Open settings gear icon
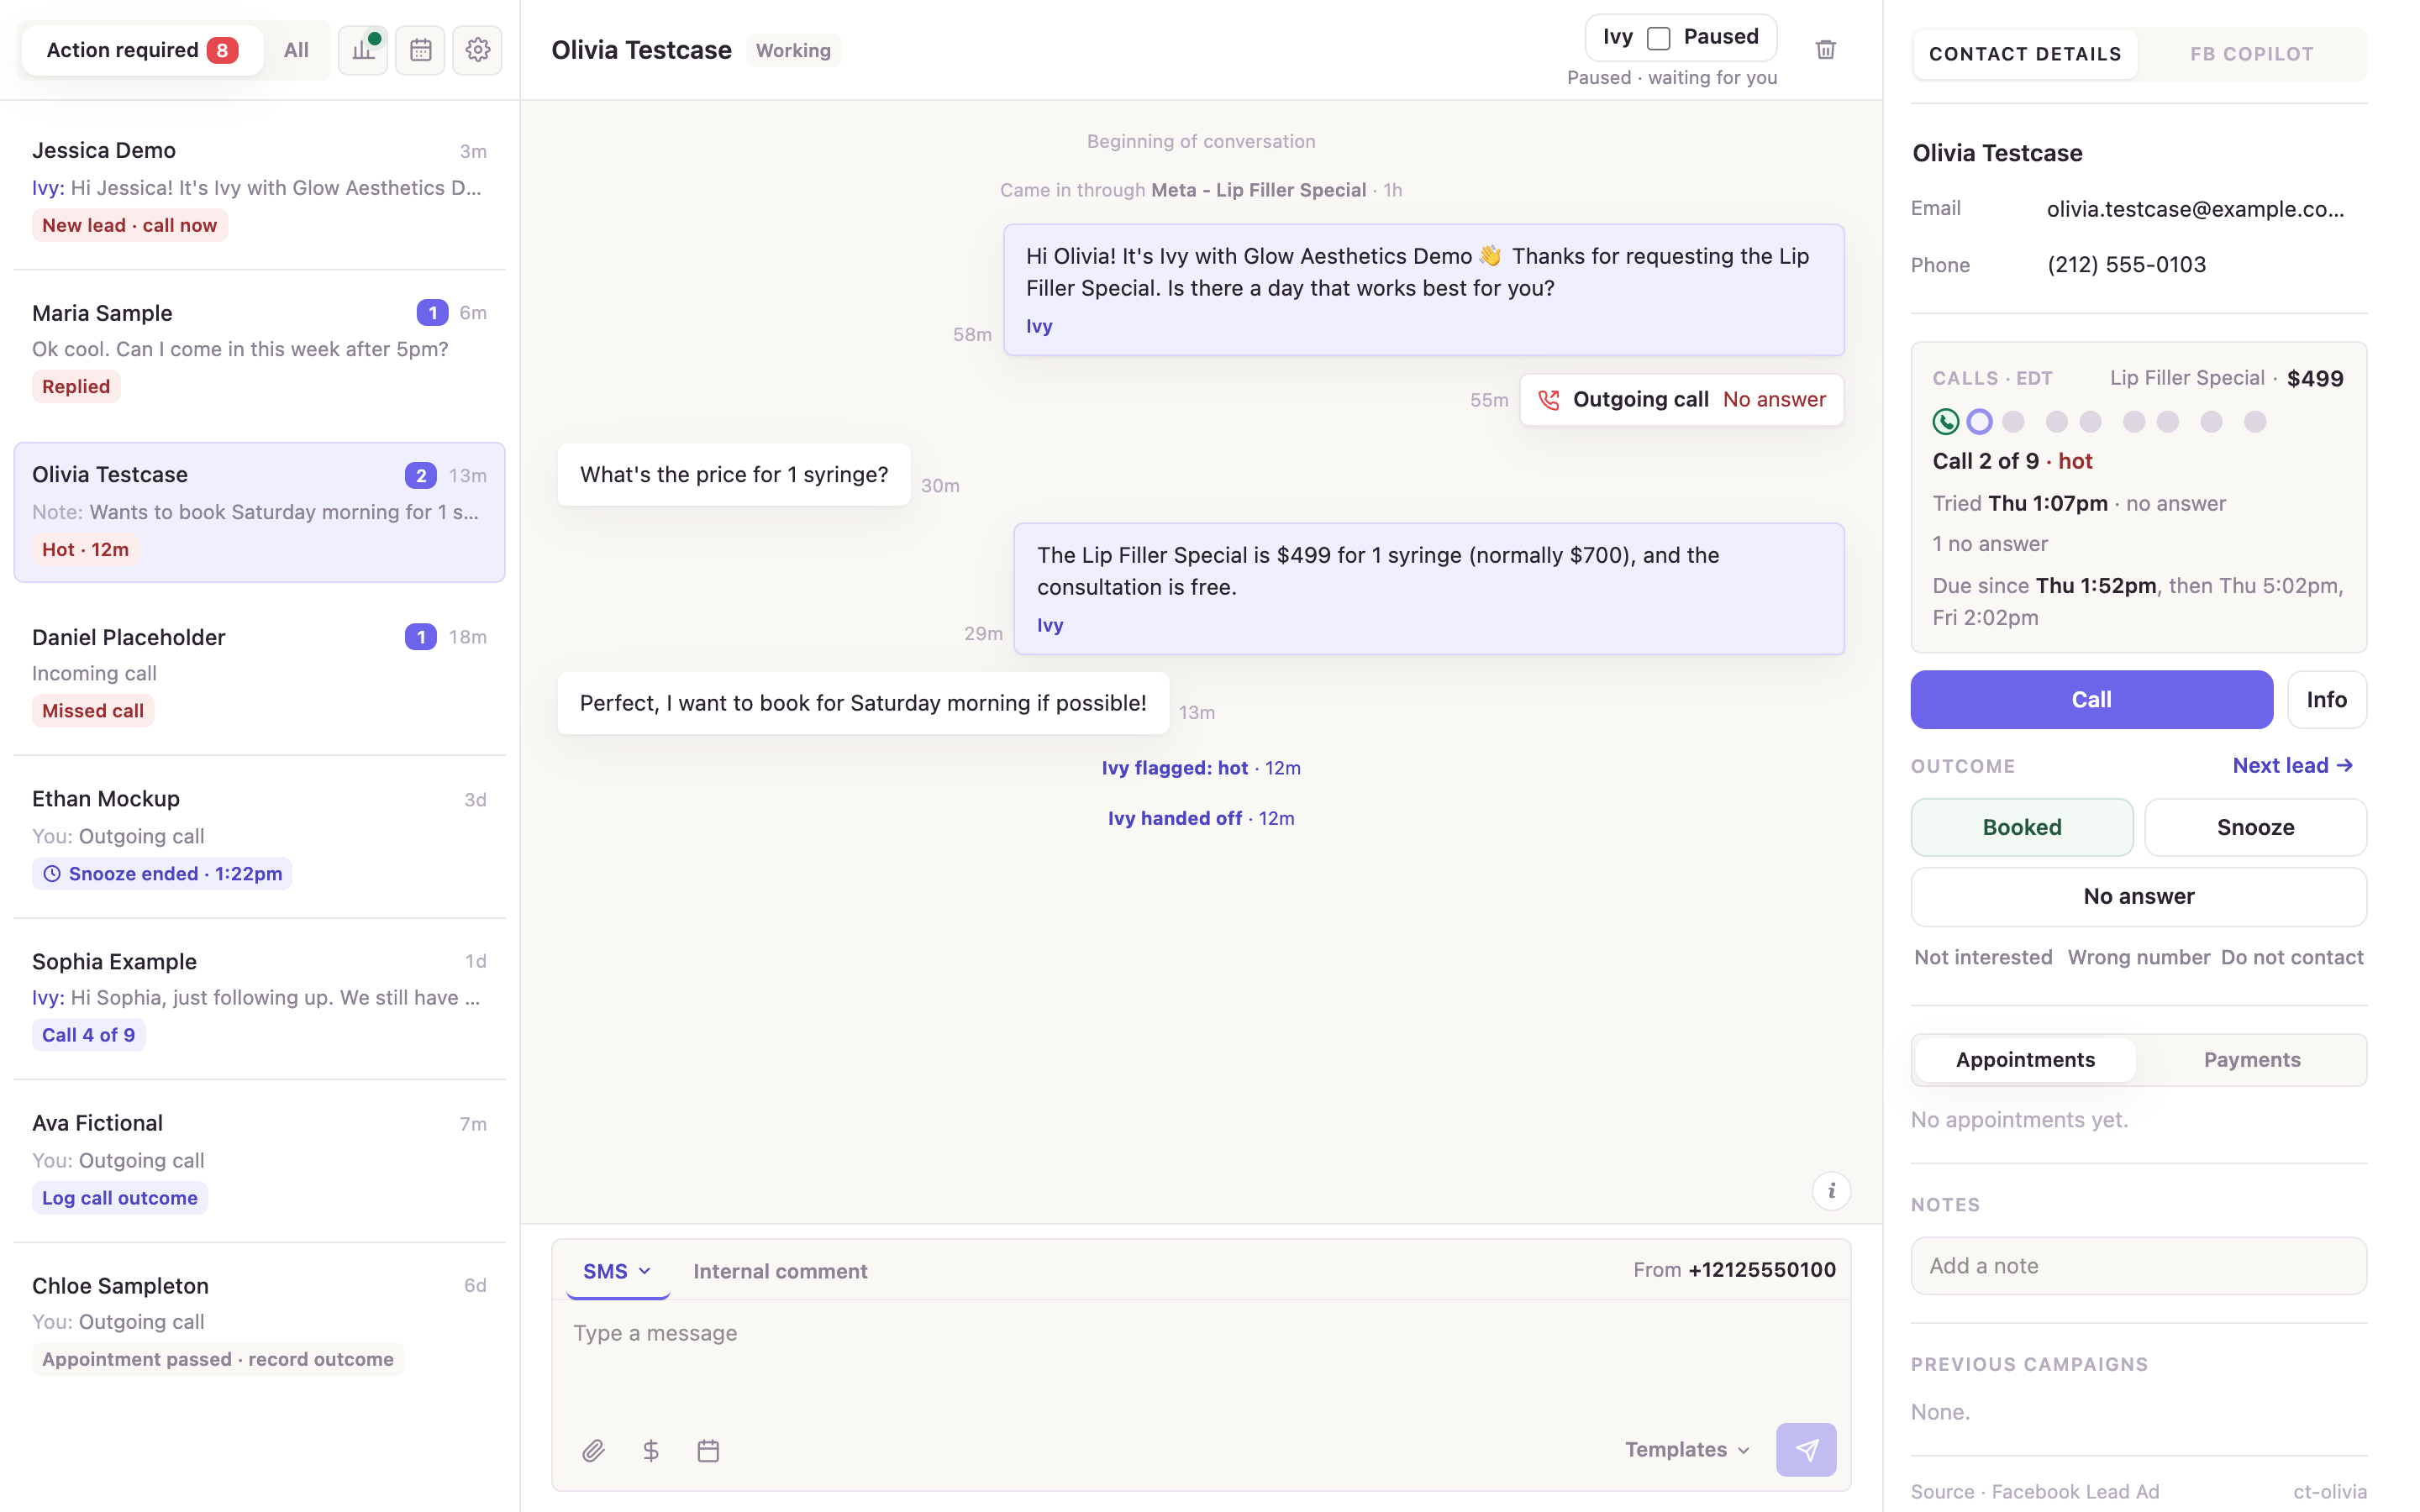The image size is (2420, 1512). [x=477, y=50]
